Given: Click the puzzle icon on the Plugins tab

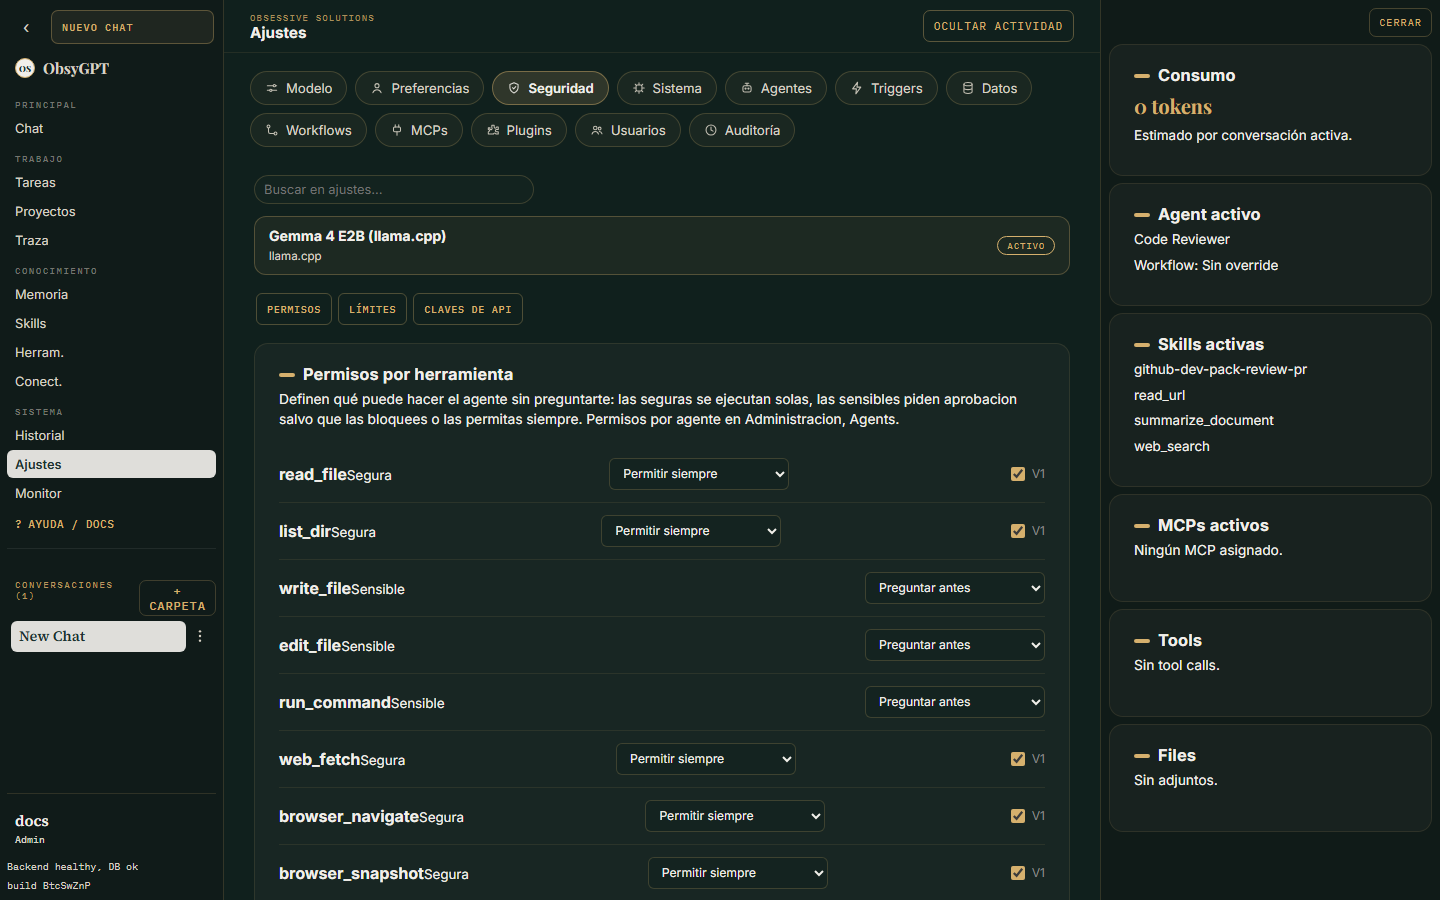Looking at the screenshot, I should 493,130.
